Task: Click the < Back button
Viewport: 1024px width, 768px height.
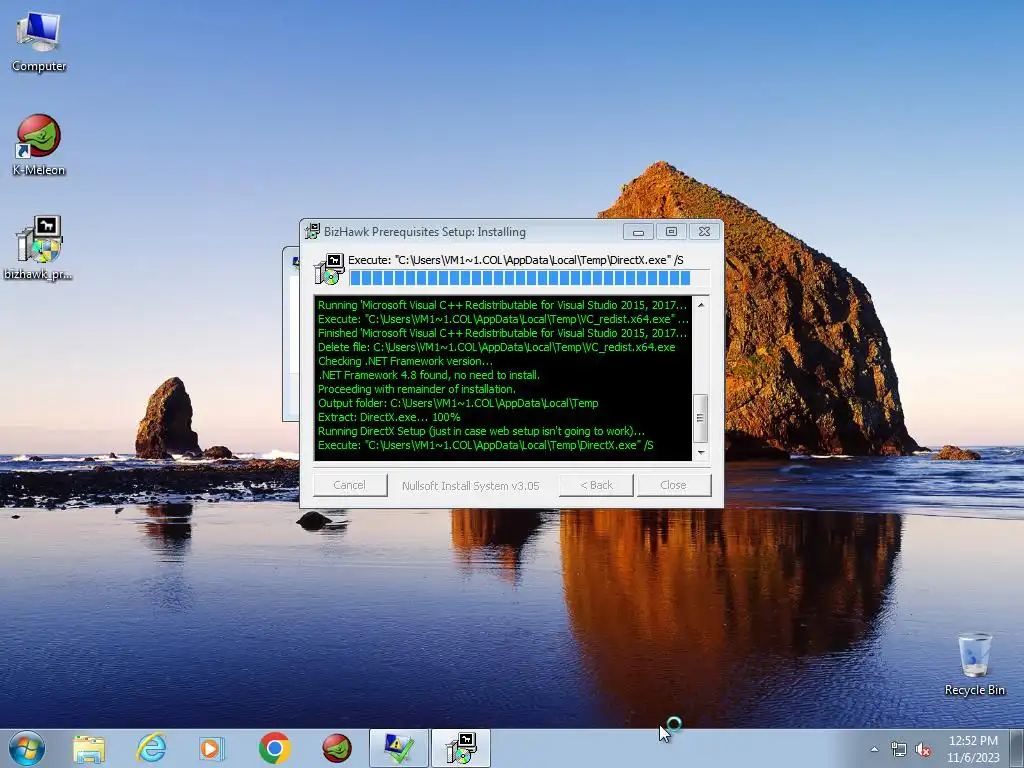Action: 596,485
